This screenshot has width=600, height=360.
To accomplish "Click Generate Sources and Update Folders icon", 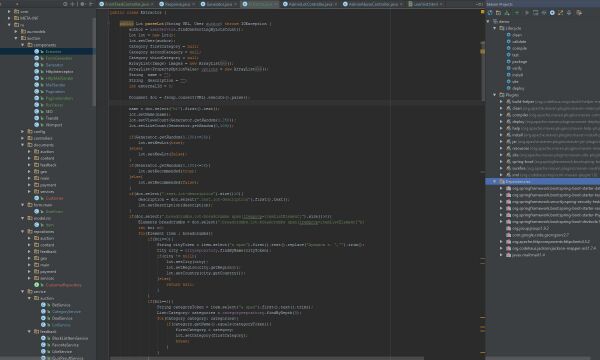I will (499, 13).
